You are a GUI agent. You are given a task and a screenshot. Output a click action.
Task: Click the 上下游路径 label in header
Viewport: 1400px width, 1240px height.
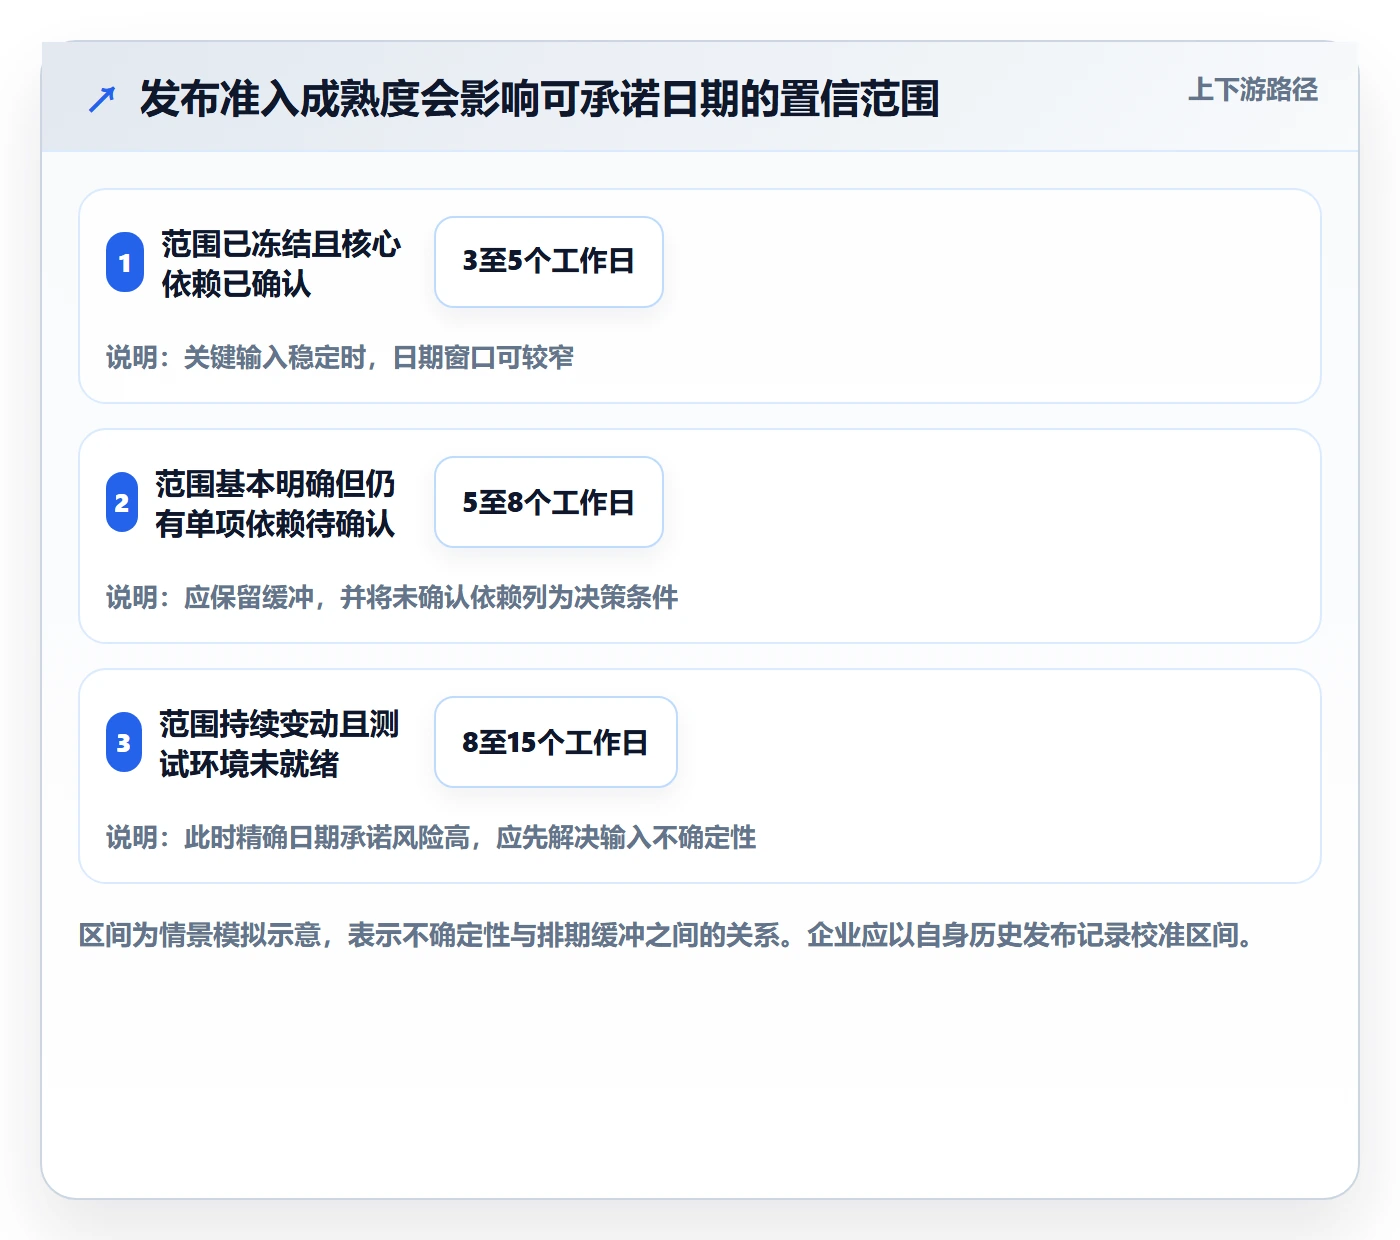(1253, 90)
